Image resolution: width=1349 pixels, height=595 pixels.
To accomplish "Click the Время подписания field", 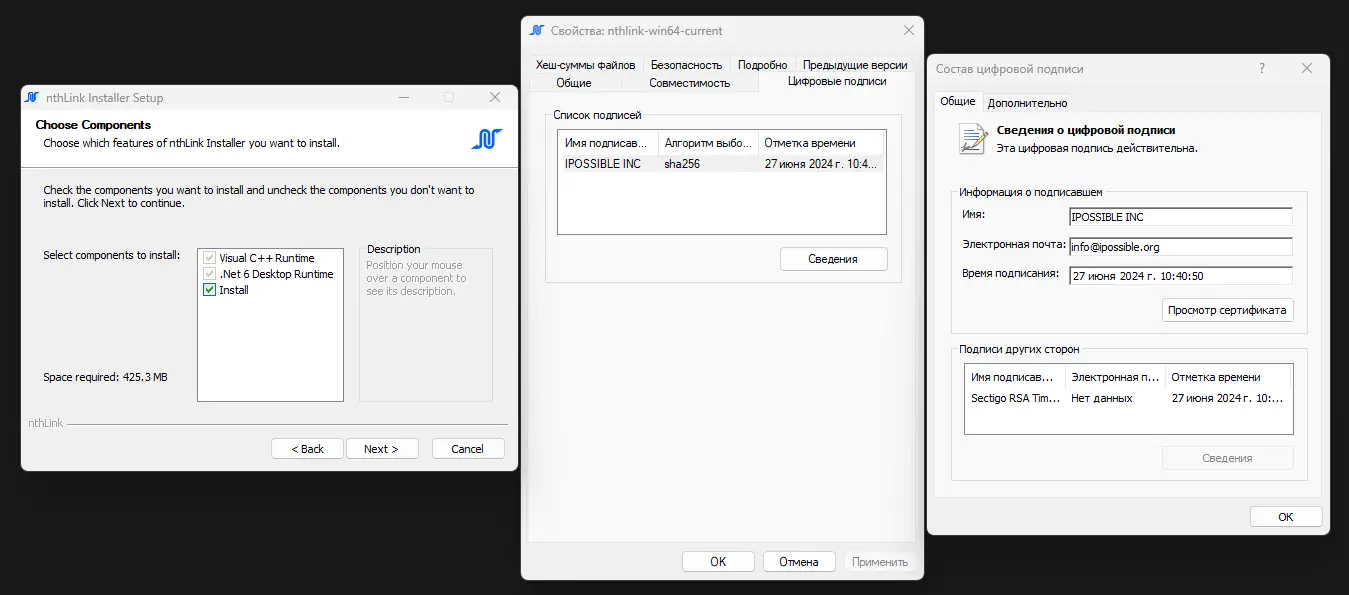I will click(1180, 276).
